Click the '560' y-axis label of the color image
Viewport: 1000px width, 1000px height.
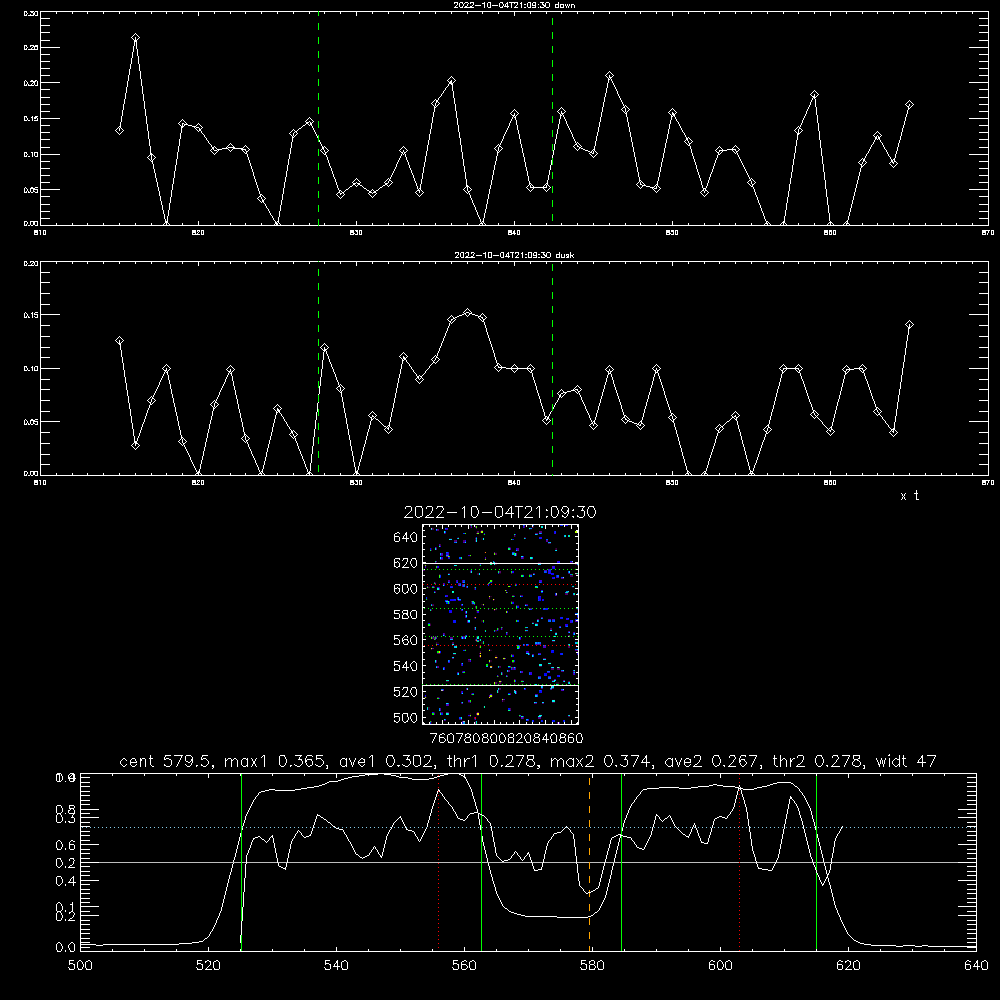pos(405,640)
